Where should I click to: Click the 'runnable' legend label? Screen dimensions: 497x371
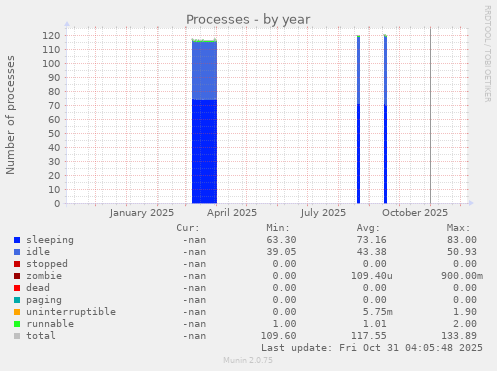pyautogui.click(x=50, y=324)
